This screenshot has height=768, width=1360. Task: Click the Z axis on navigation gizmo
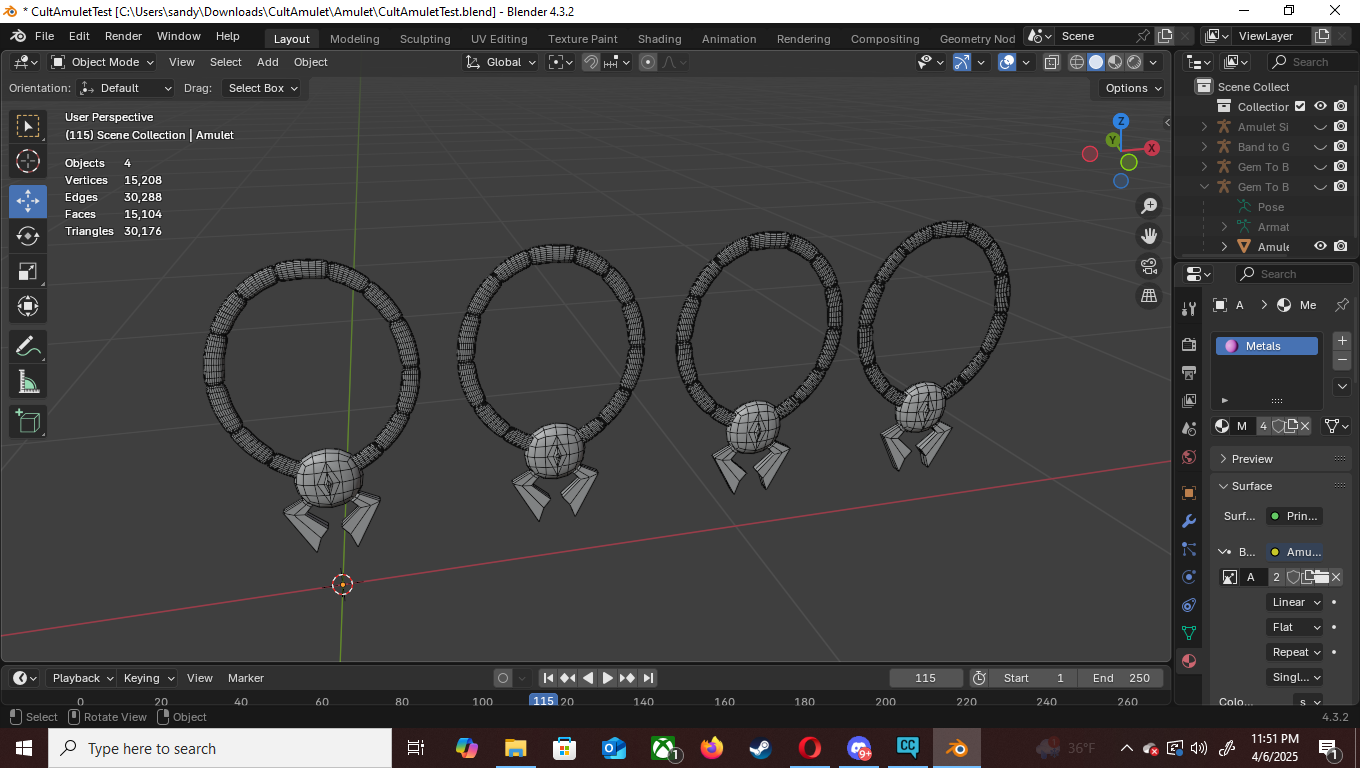click(x=1121, y=121)
